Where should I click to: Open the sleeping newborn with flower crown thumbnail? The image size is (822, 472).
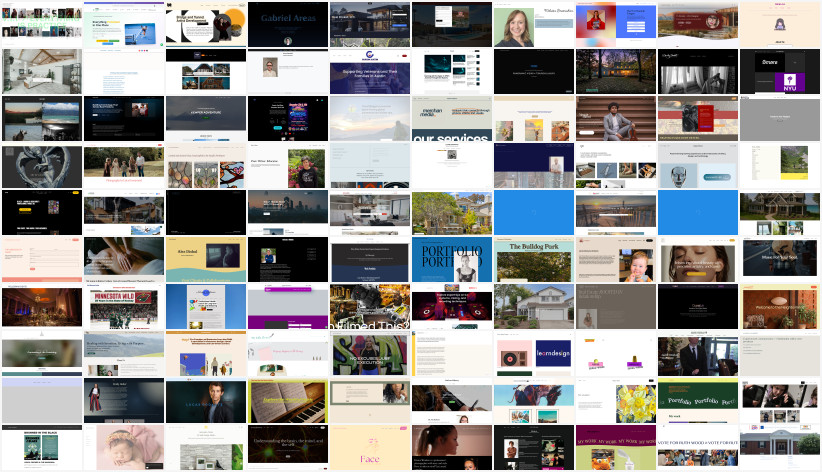124,448
